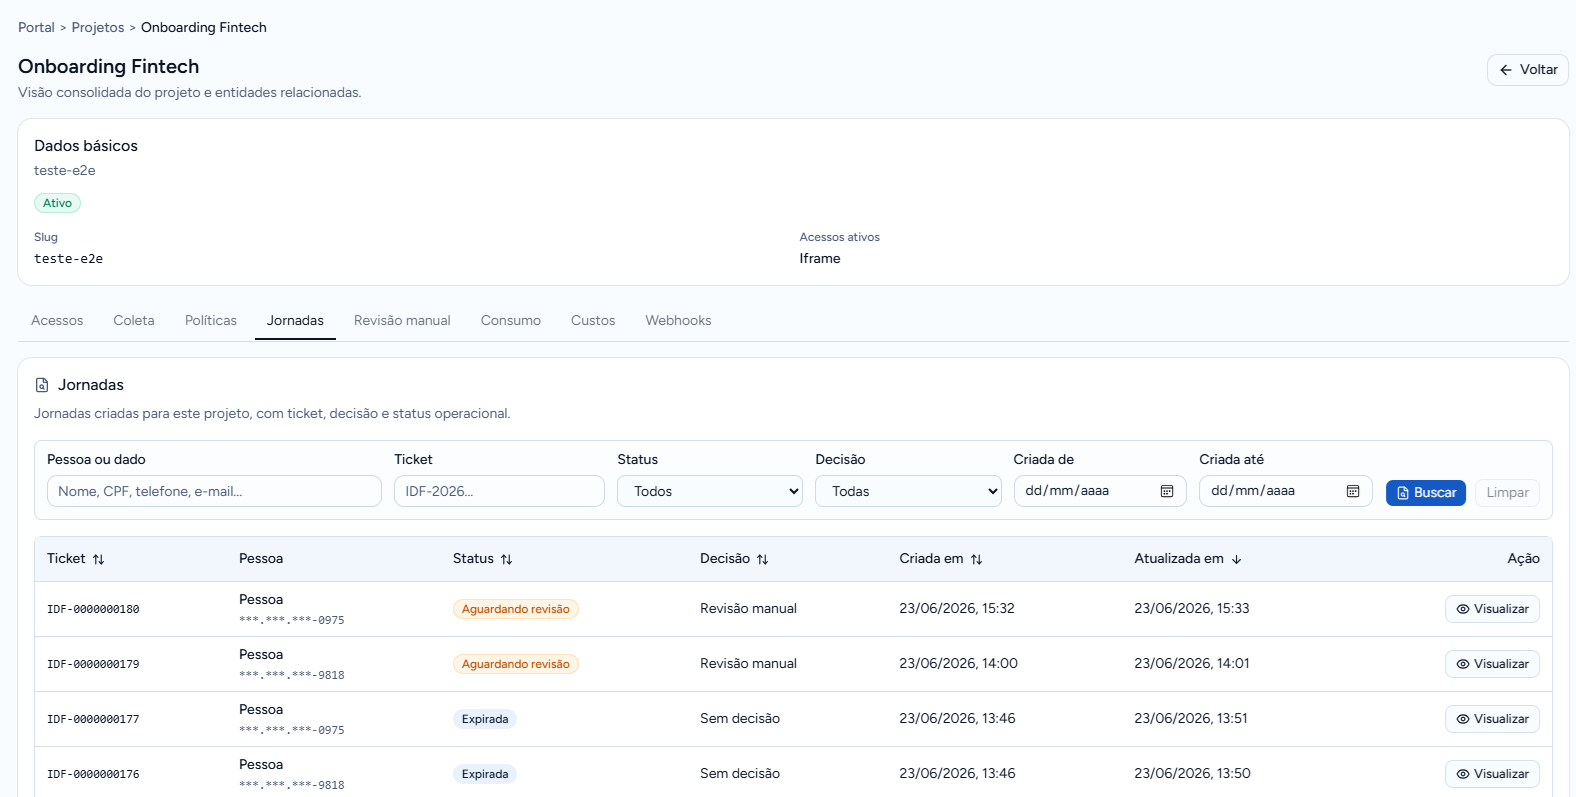1576x797 pixels.
Task: Click created date 23/06/2026, 15:32
Action: [957, 609]
